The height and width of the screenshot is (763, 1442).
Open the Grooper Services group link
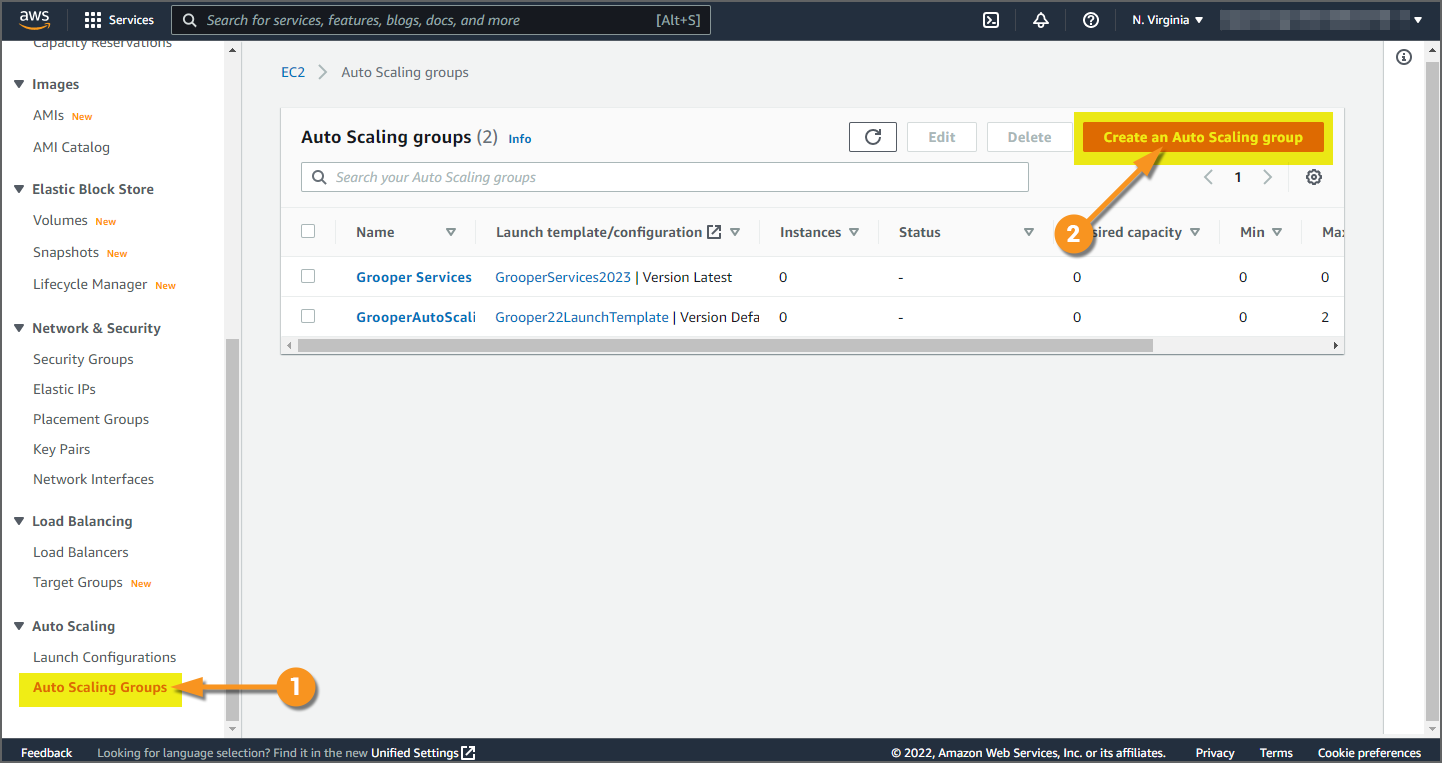[414, 277]
